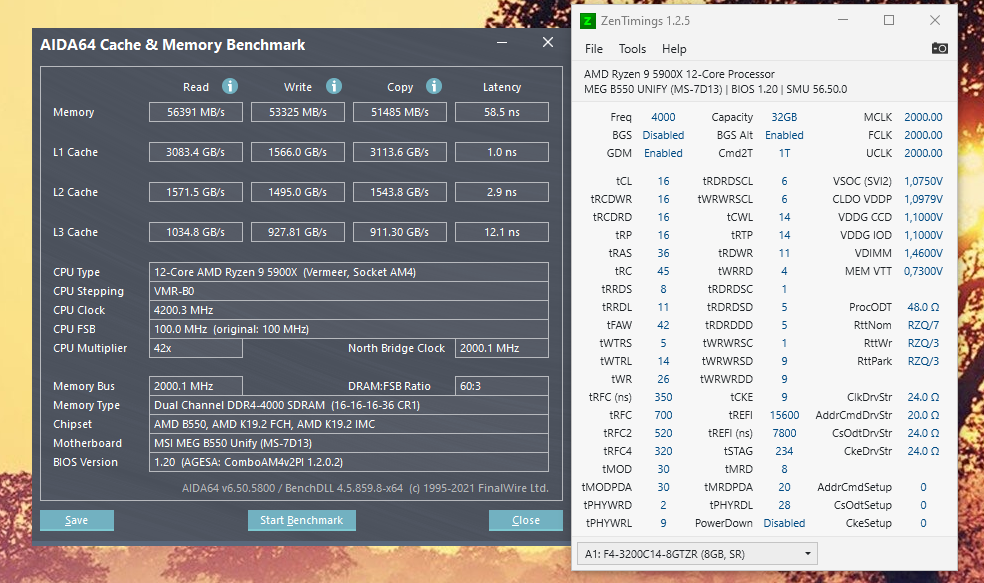The image size is (984, 583).
Task: Click Start Benchmark in AIDA64
Action: 302,520
